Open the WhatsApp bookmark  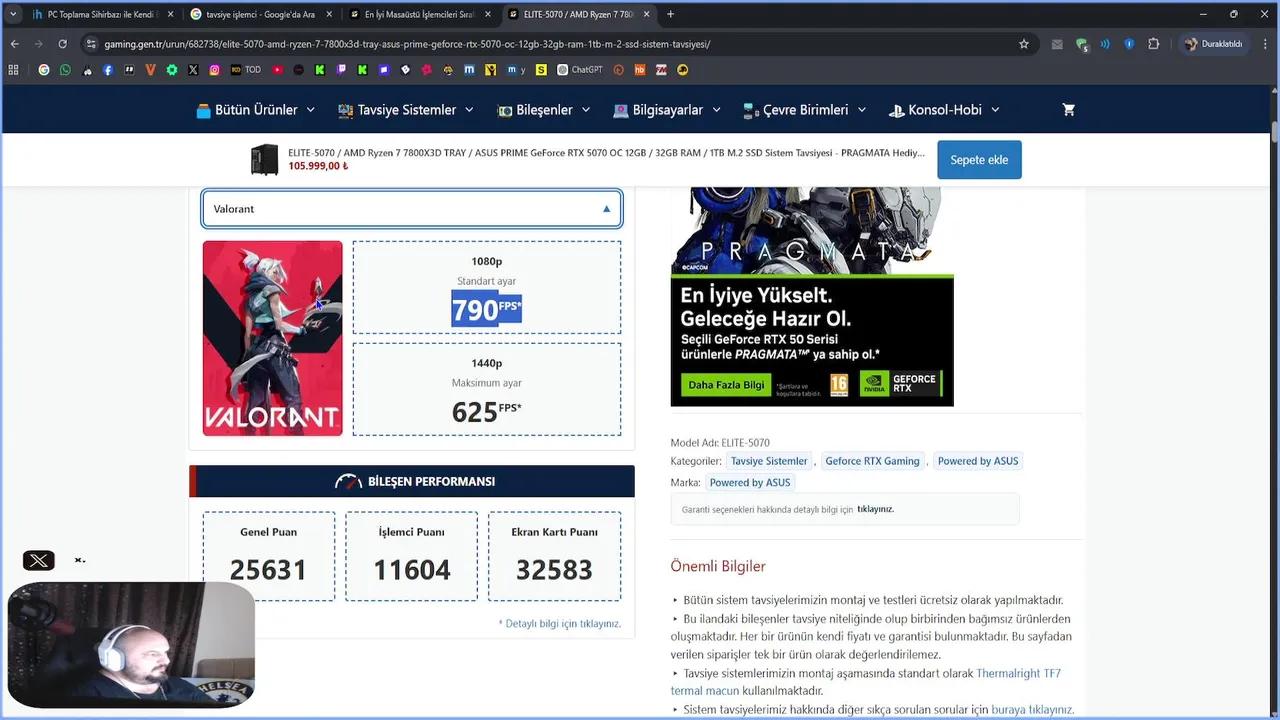click(x=65, y=70)
